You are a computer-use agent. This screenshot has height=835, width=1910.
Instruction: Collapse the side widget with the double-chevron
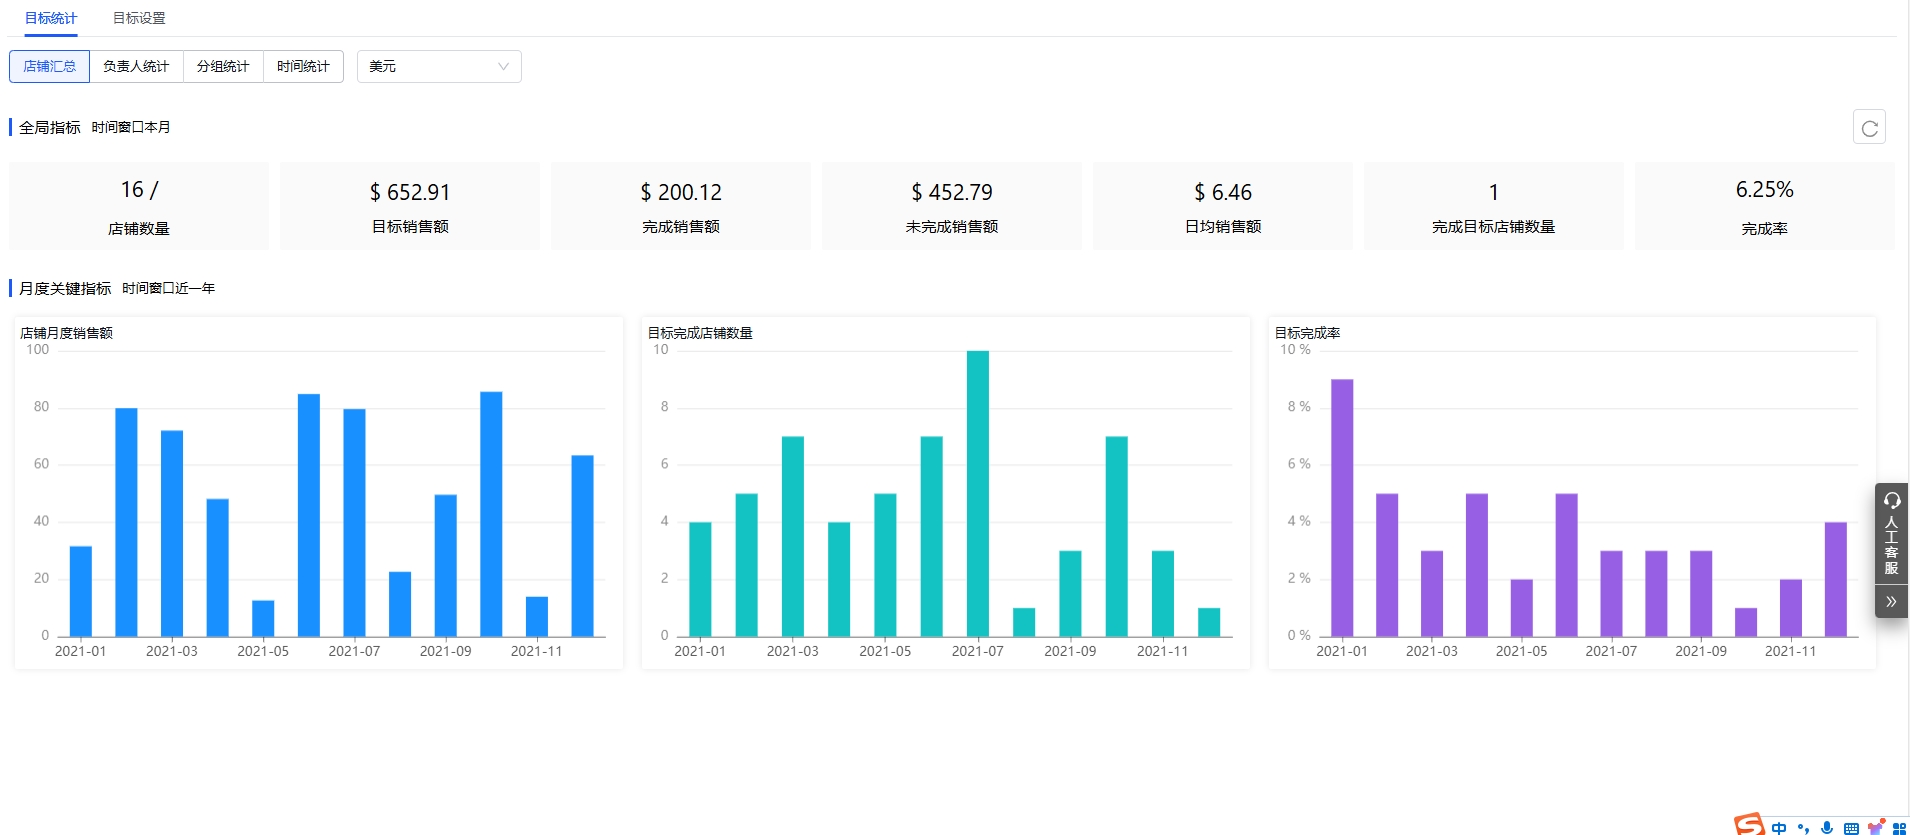(1891, 601)
